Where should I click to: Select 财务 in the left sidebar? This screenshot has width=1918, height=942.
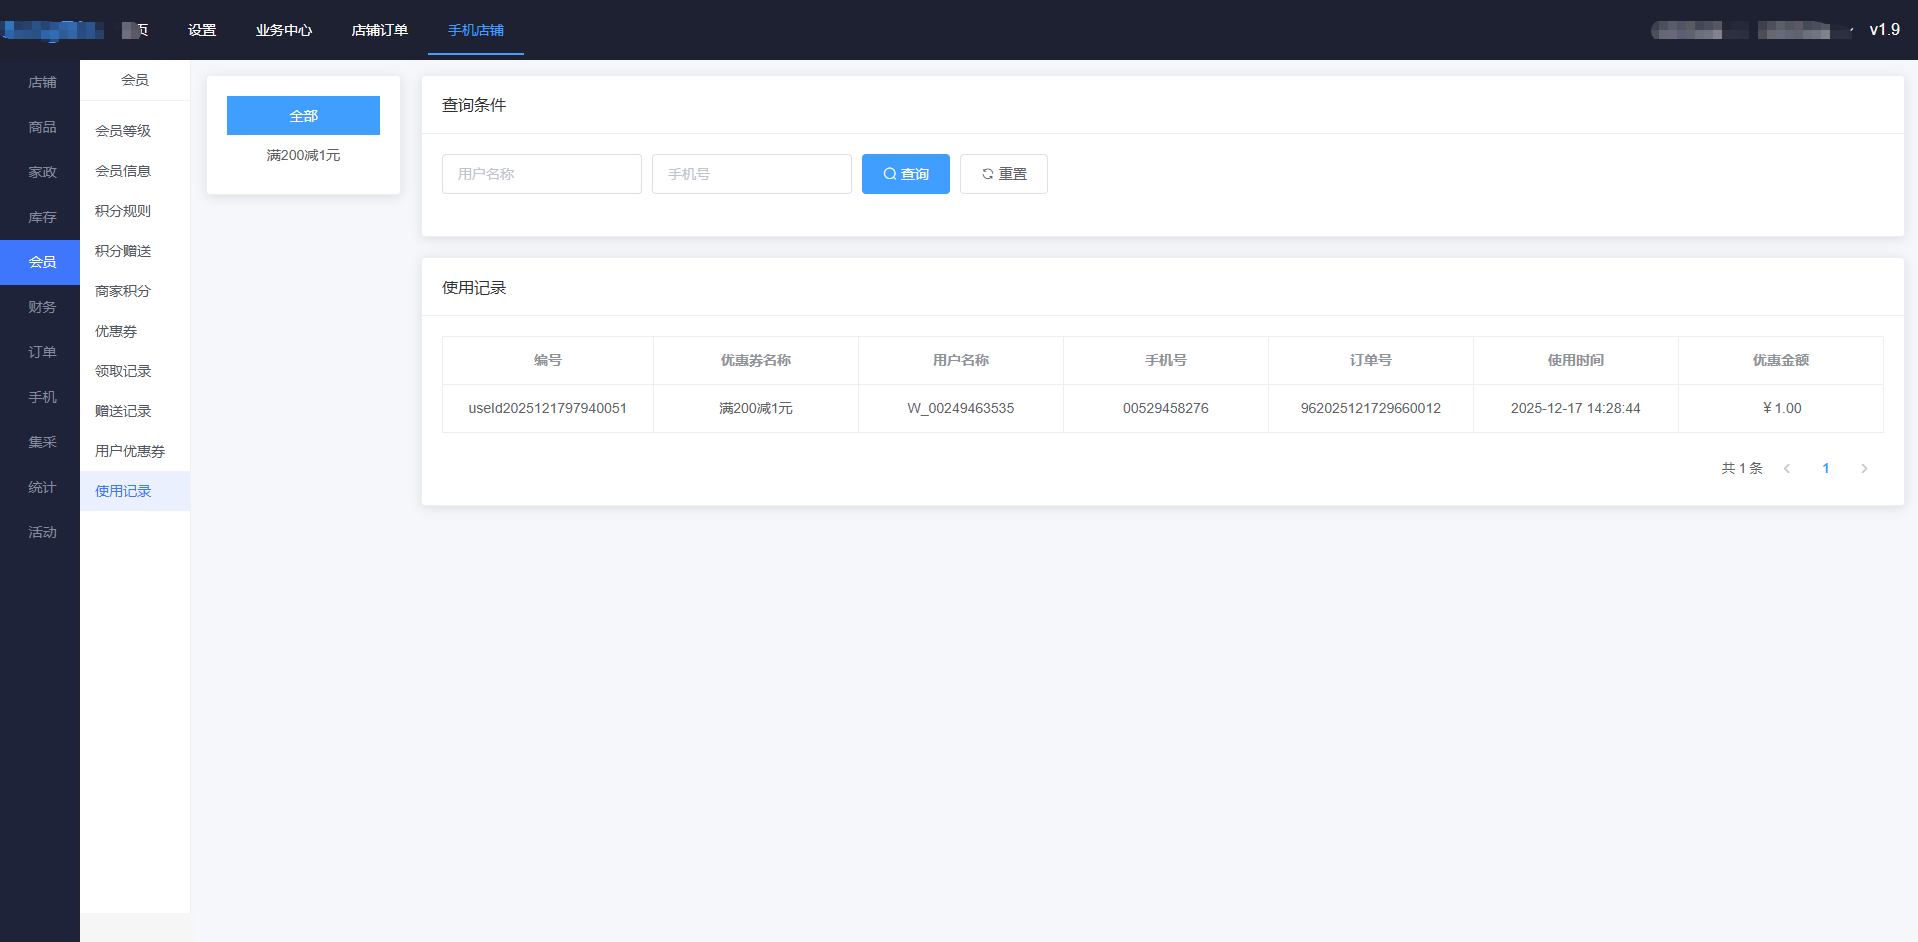tap(42, 307)
